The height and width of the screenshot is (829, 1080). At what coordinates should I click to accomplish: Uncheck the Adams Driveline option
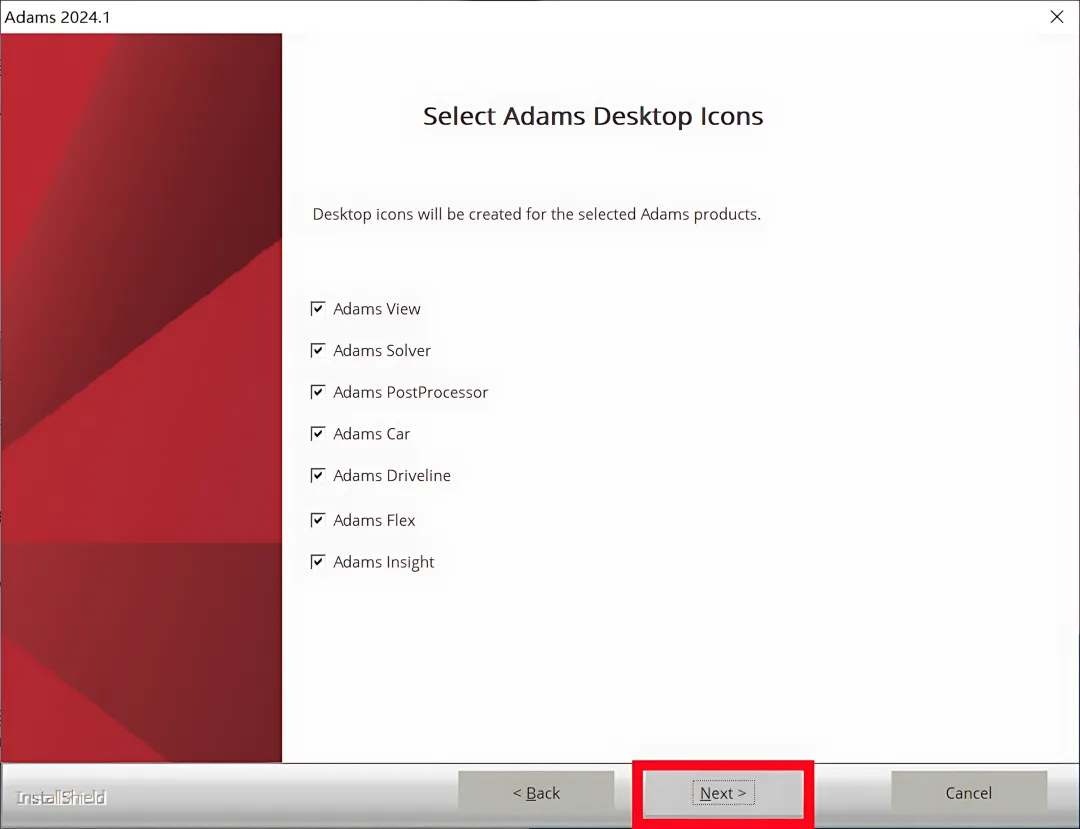point(318,475)
